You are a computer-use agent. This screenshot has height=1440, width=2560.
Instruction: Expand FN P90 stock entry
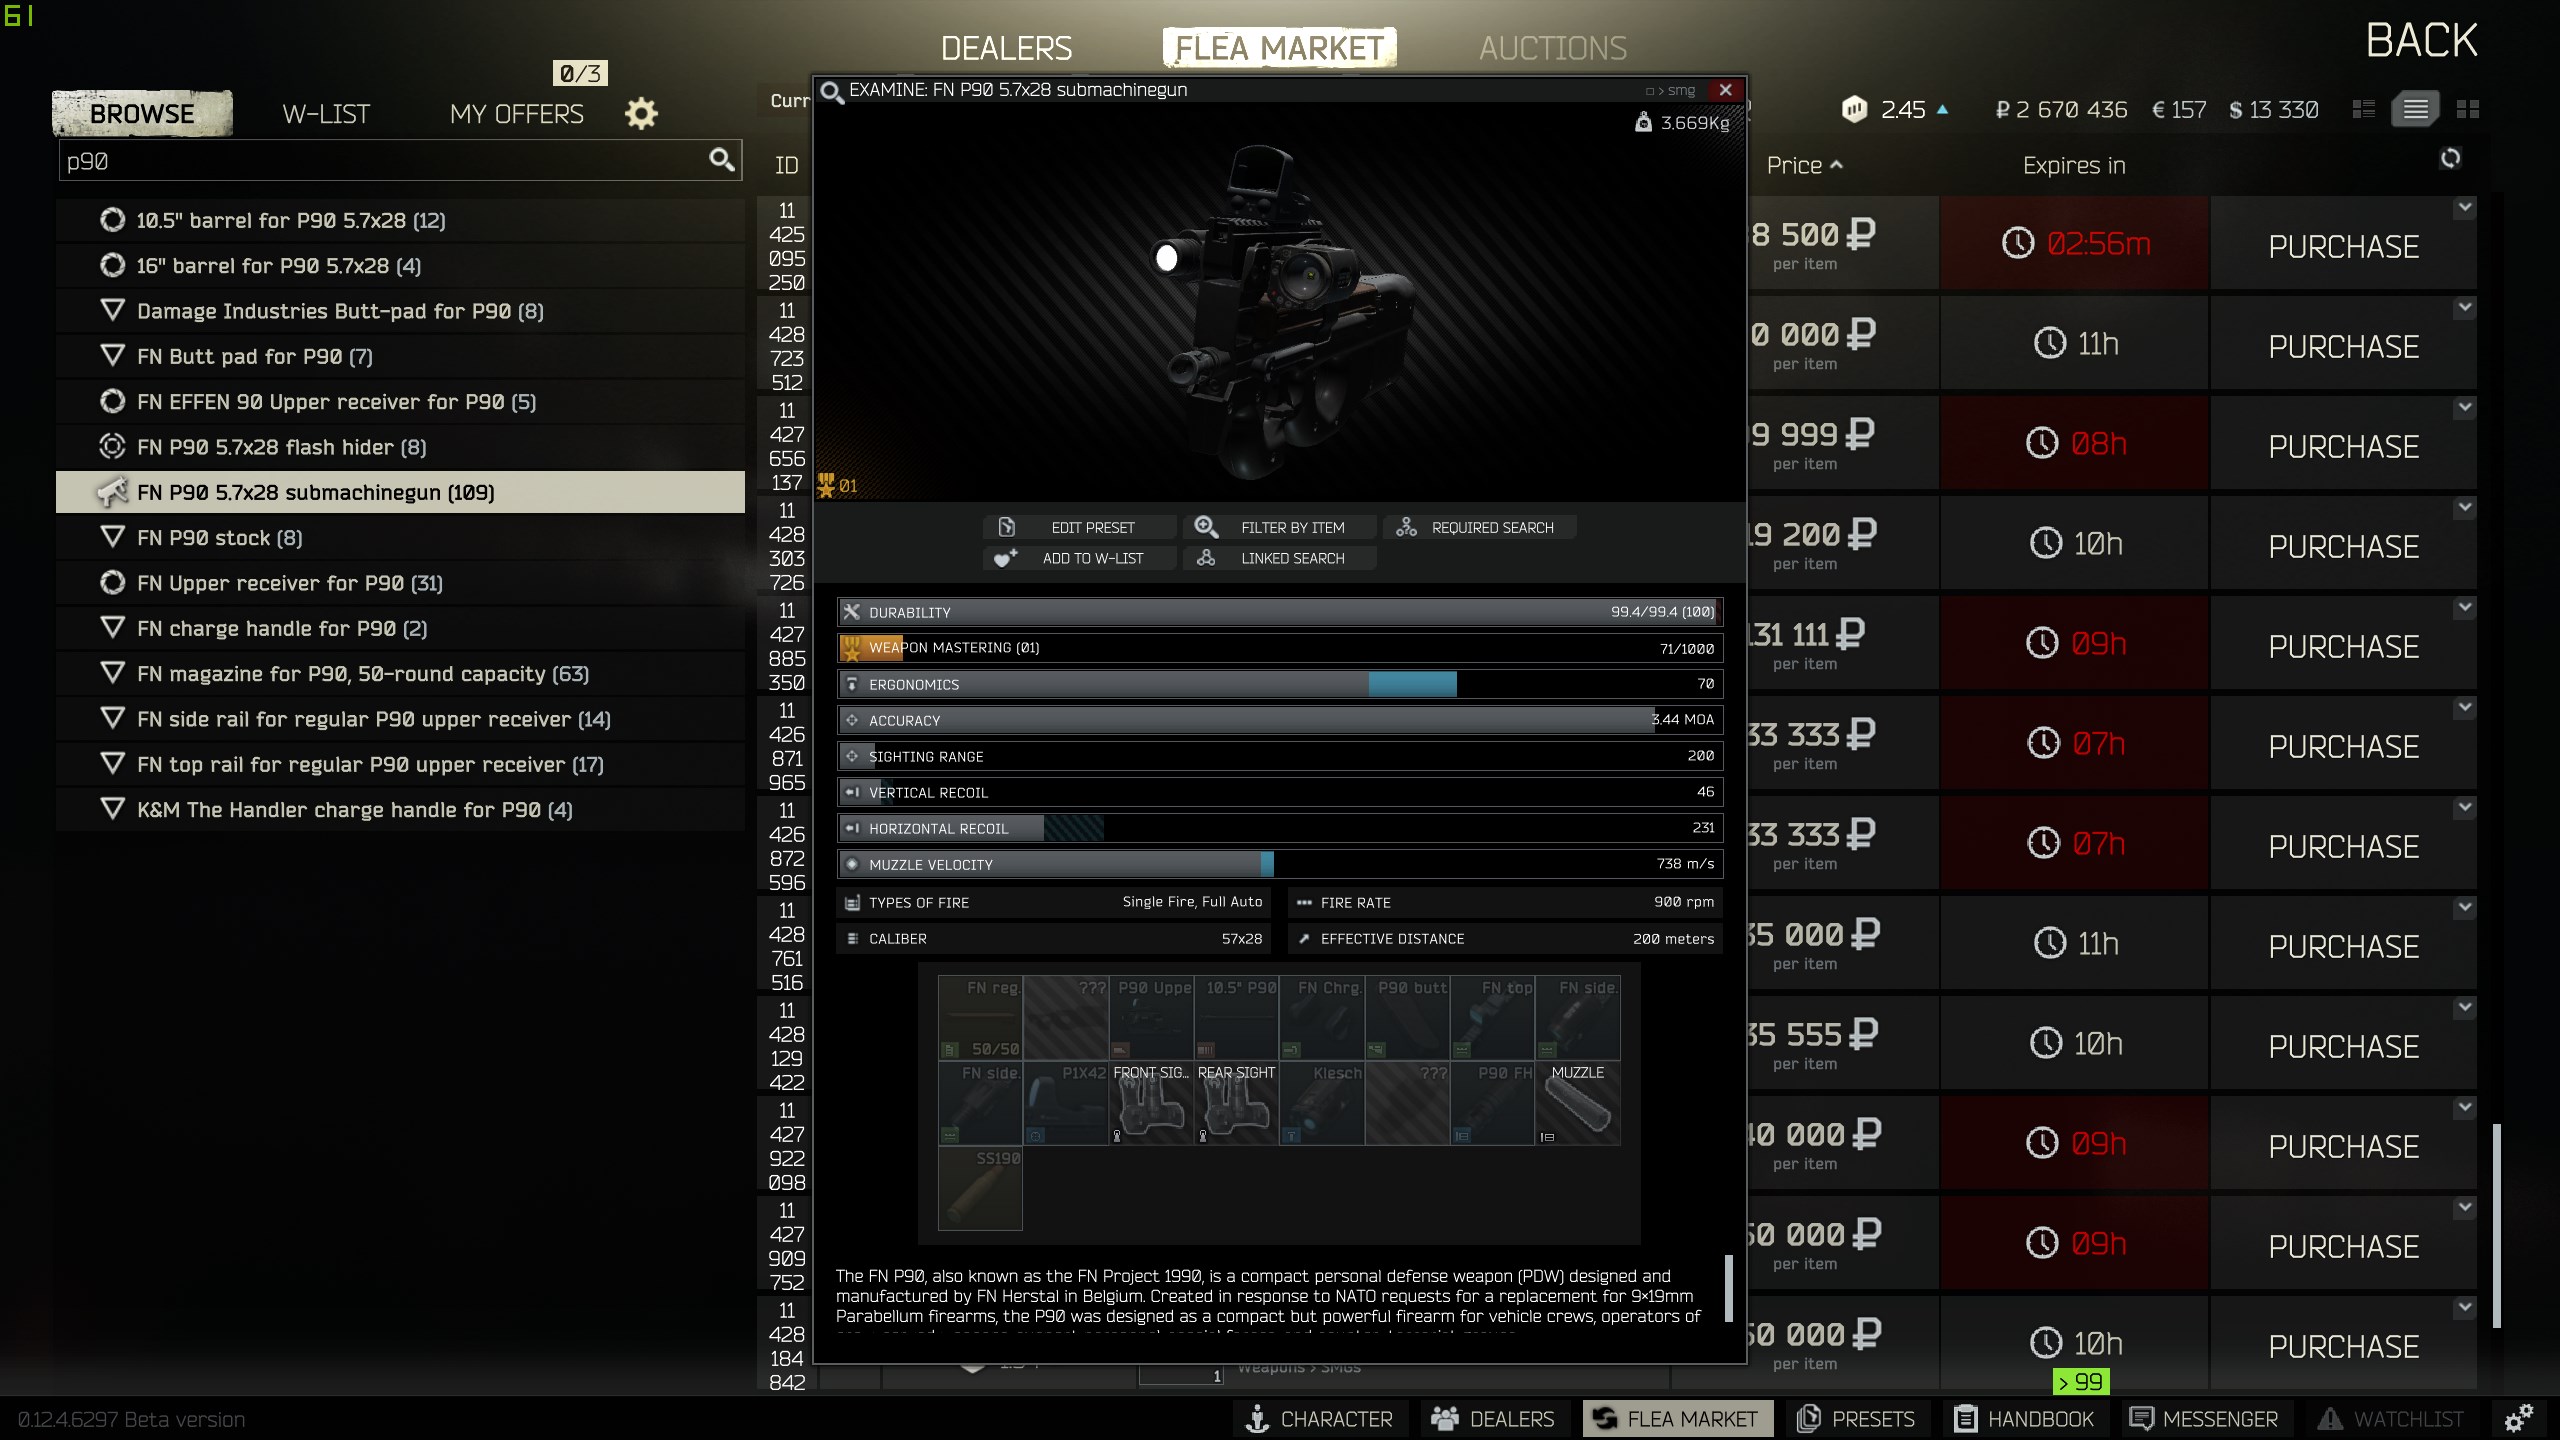point(400,537)
